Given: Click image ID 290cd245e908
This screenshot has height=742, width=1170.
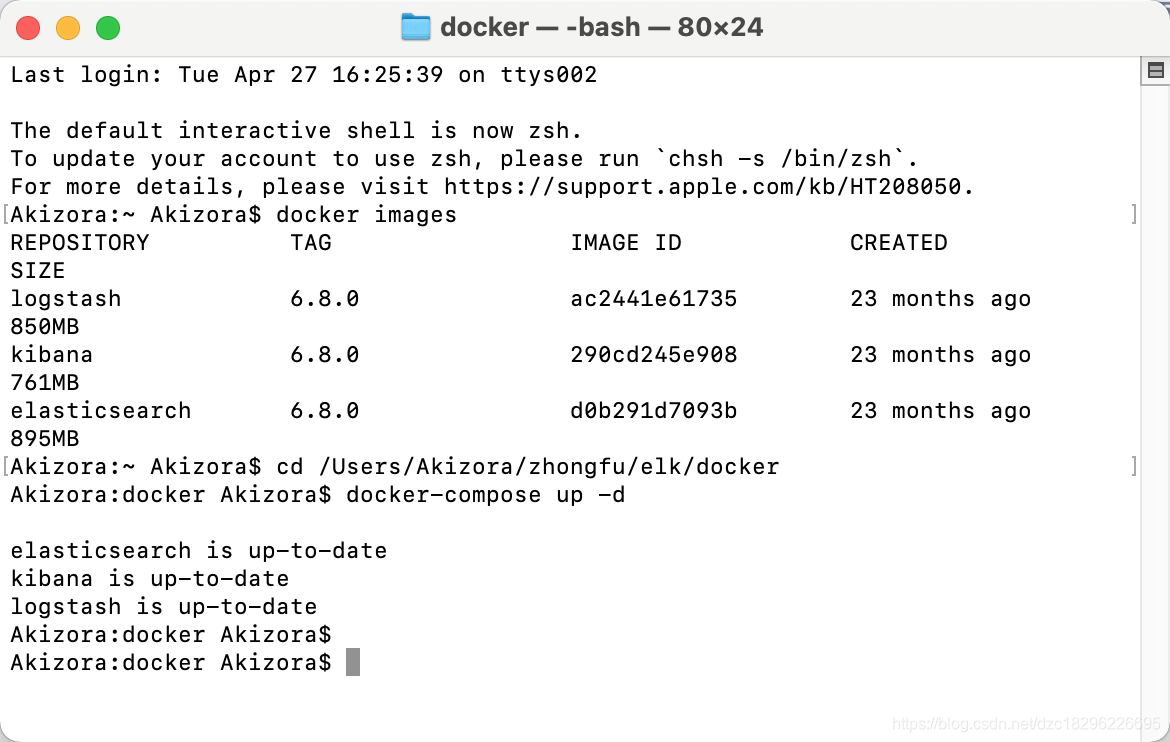Looking at the screenshot, I should click(x=654, y=355).
